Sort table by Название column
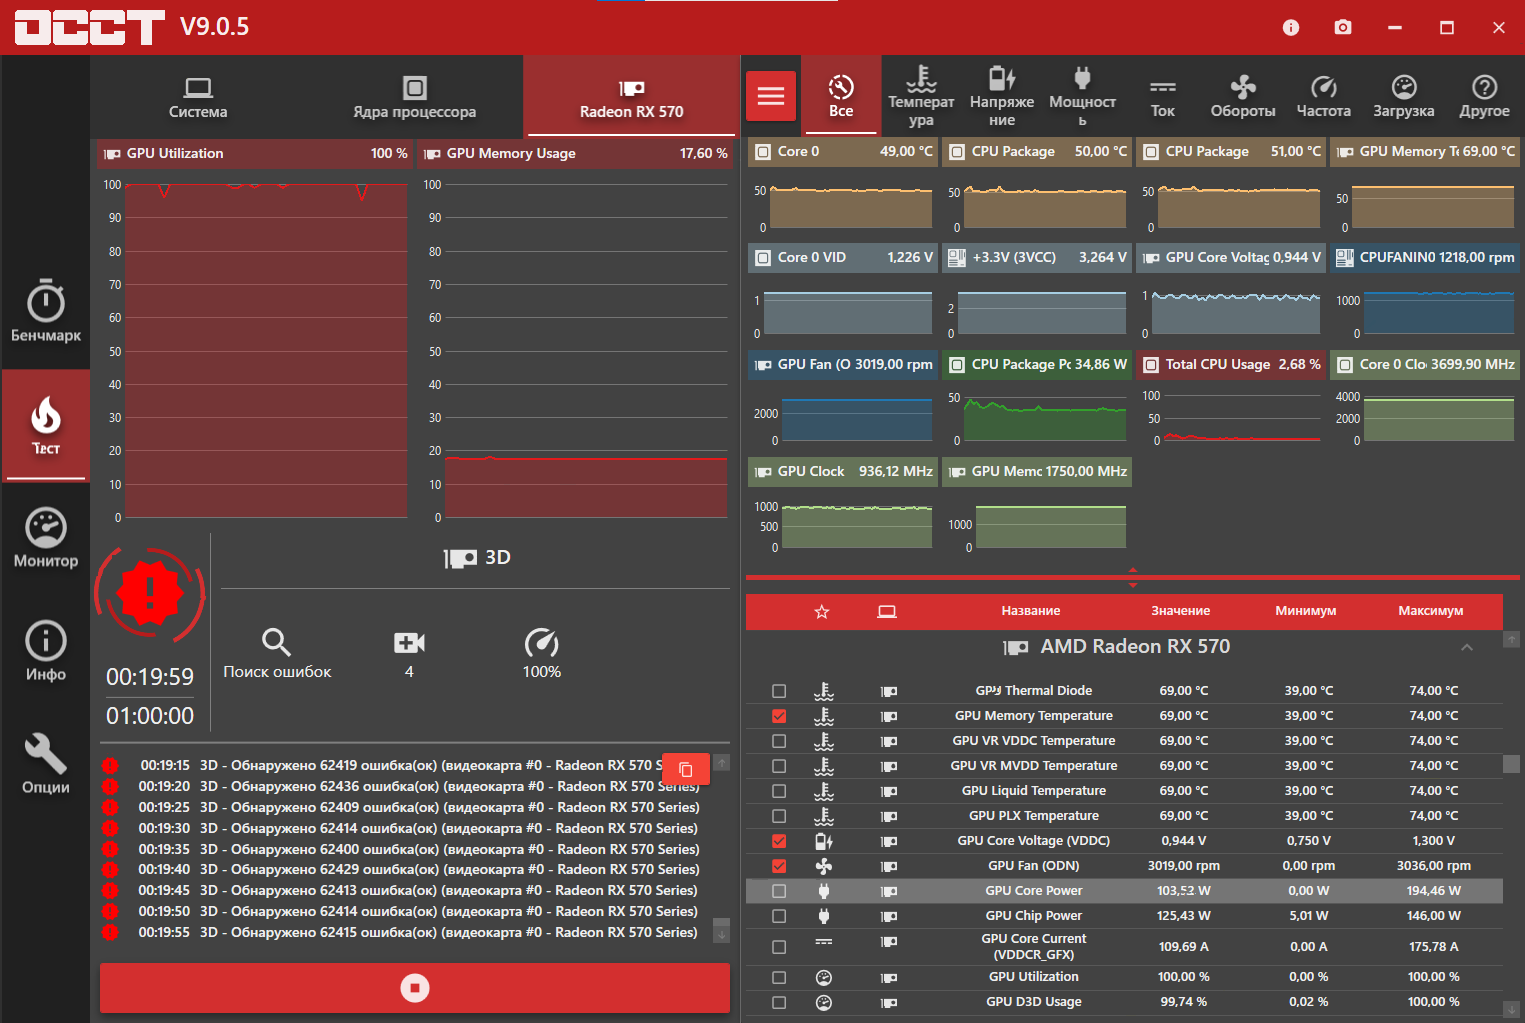The height and width of the screenshot is (1023, 1525). tap(1030, 611)
